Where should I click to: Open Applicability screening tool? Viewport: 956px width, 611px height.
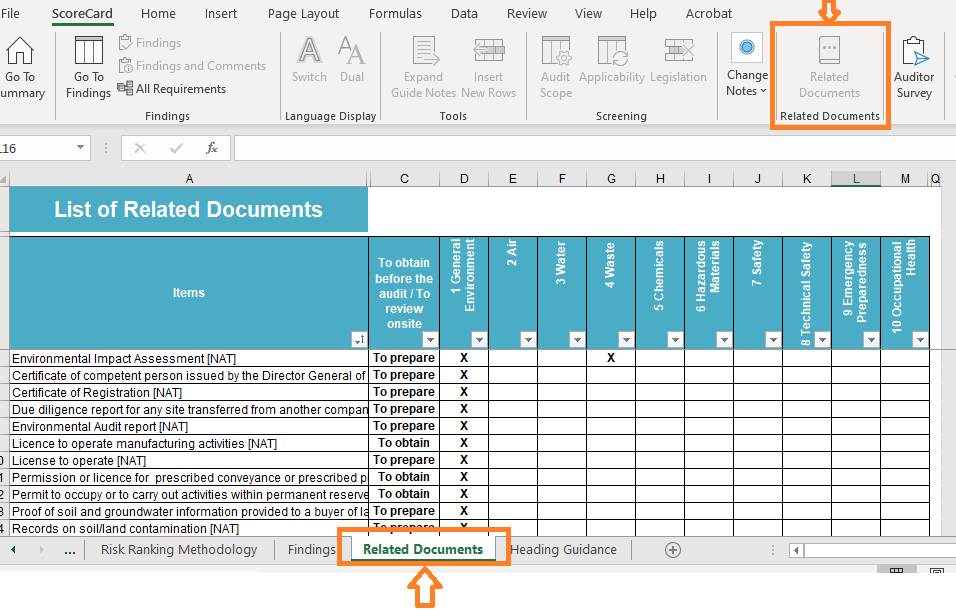[612, 60]
